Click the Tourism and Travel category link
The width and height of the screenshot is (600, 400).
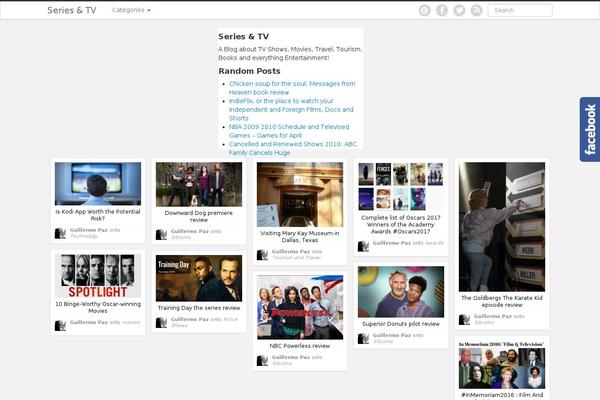click(x=297, y=258)
